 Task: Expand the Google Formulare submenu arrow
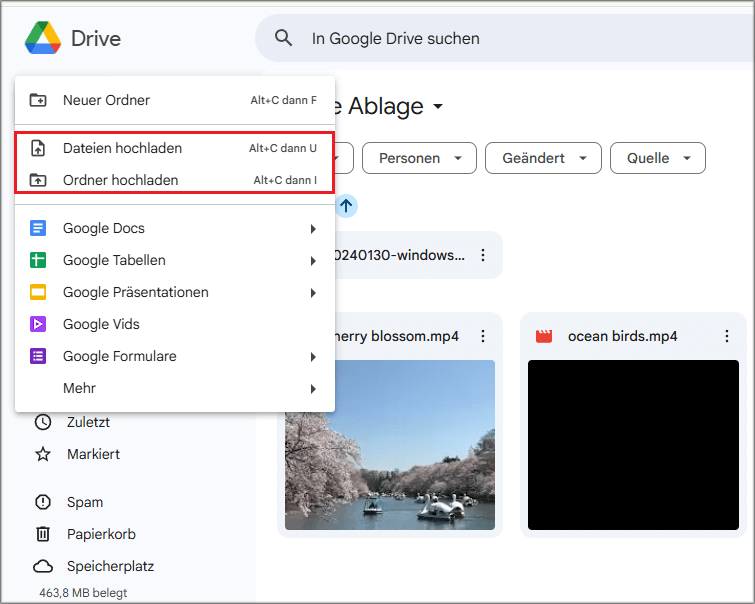tap(313, 357)
